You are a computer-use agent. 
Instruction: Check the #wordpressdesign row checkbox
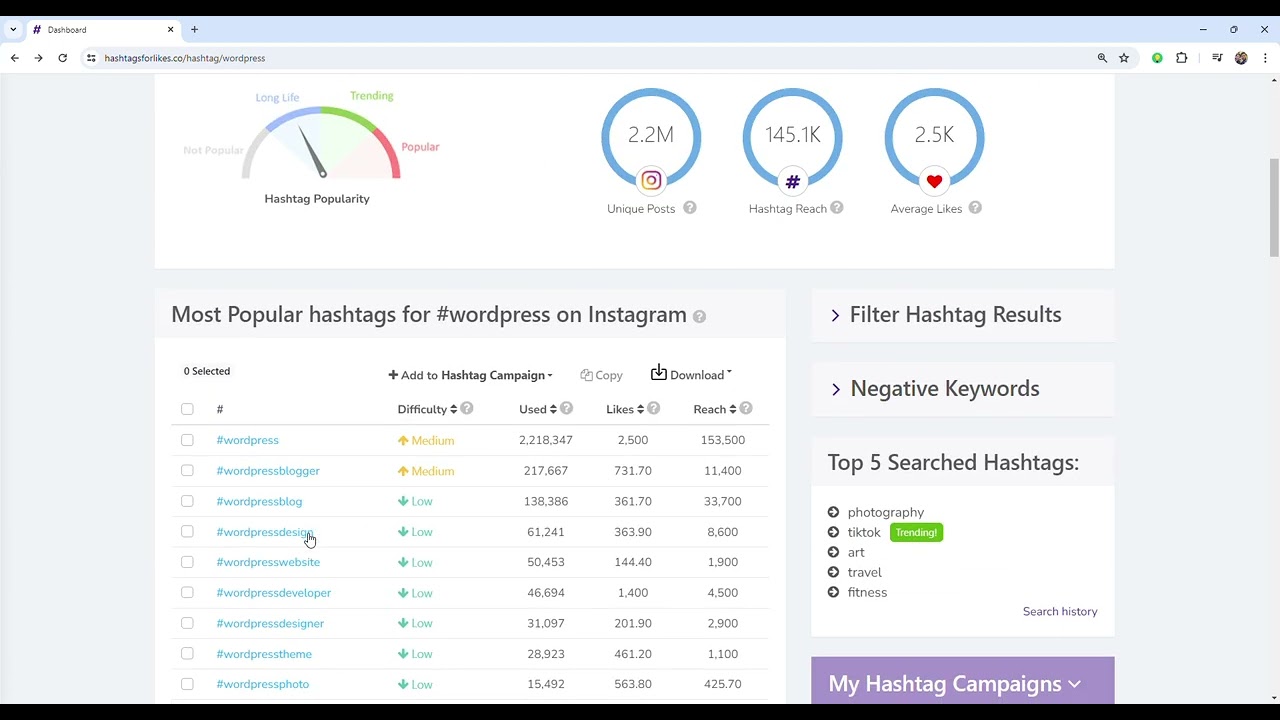(x=187, y=532)
